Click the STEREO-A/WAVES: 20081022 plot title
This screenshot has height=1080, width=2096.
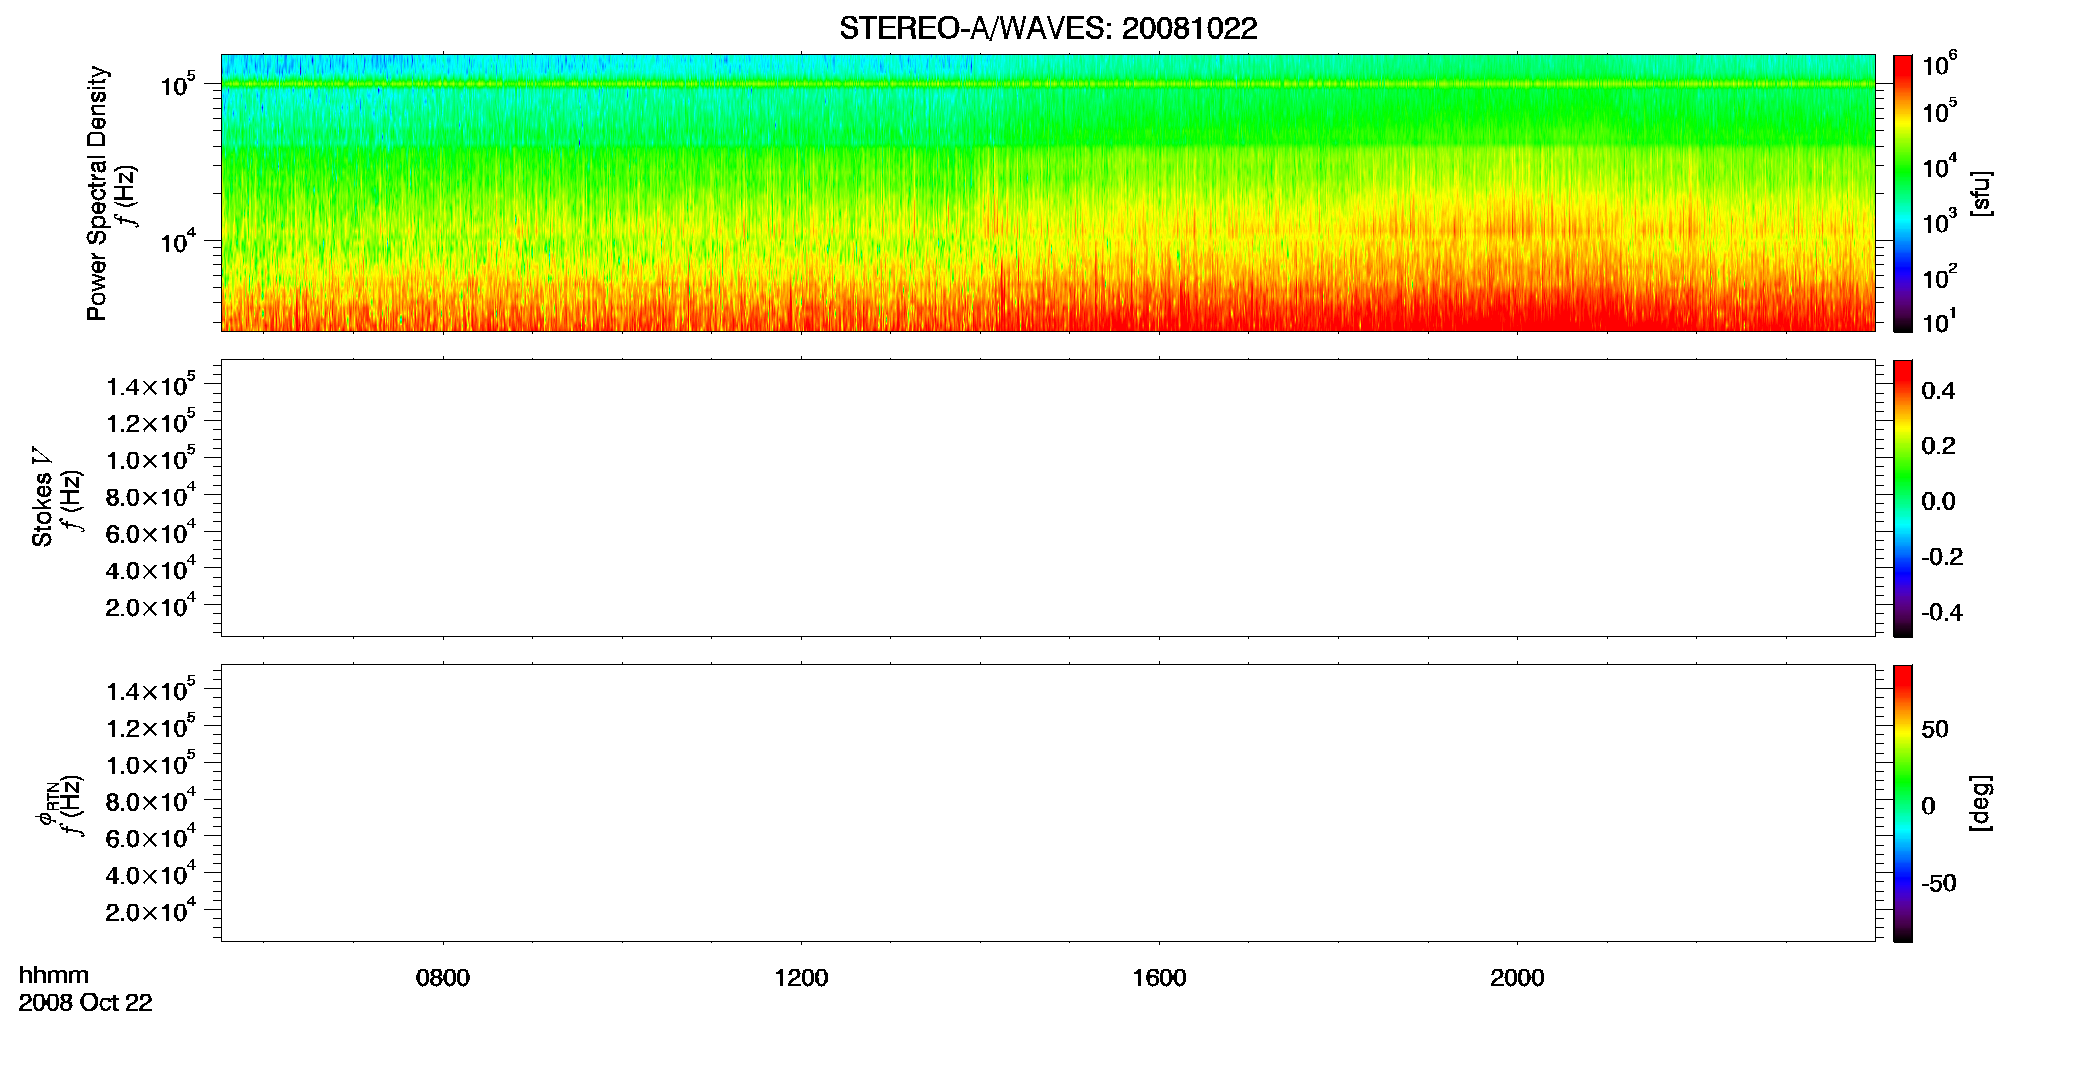pyautogui.click(x=1048, y=29)
